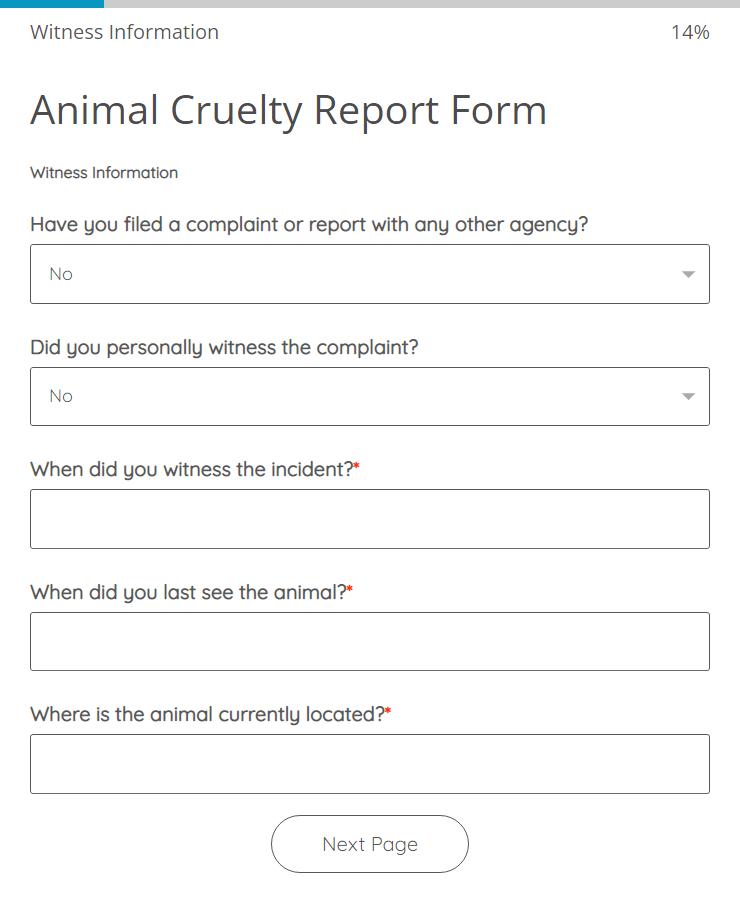Focus the "When did you witness the incident" field

tap(370, 519)
